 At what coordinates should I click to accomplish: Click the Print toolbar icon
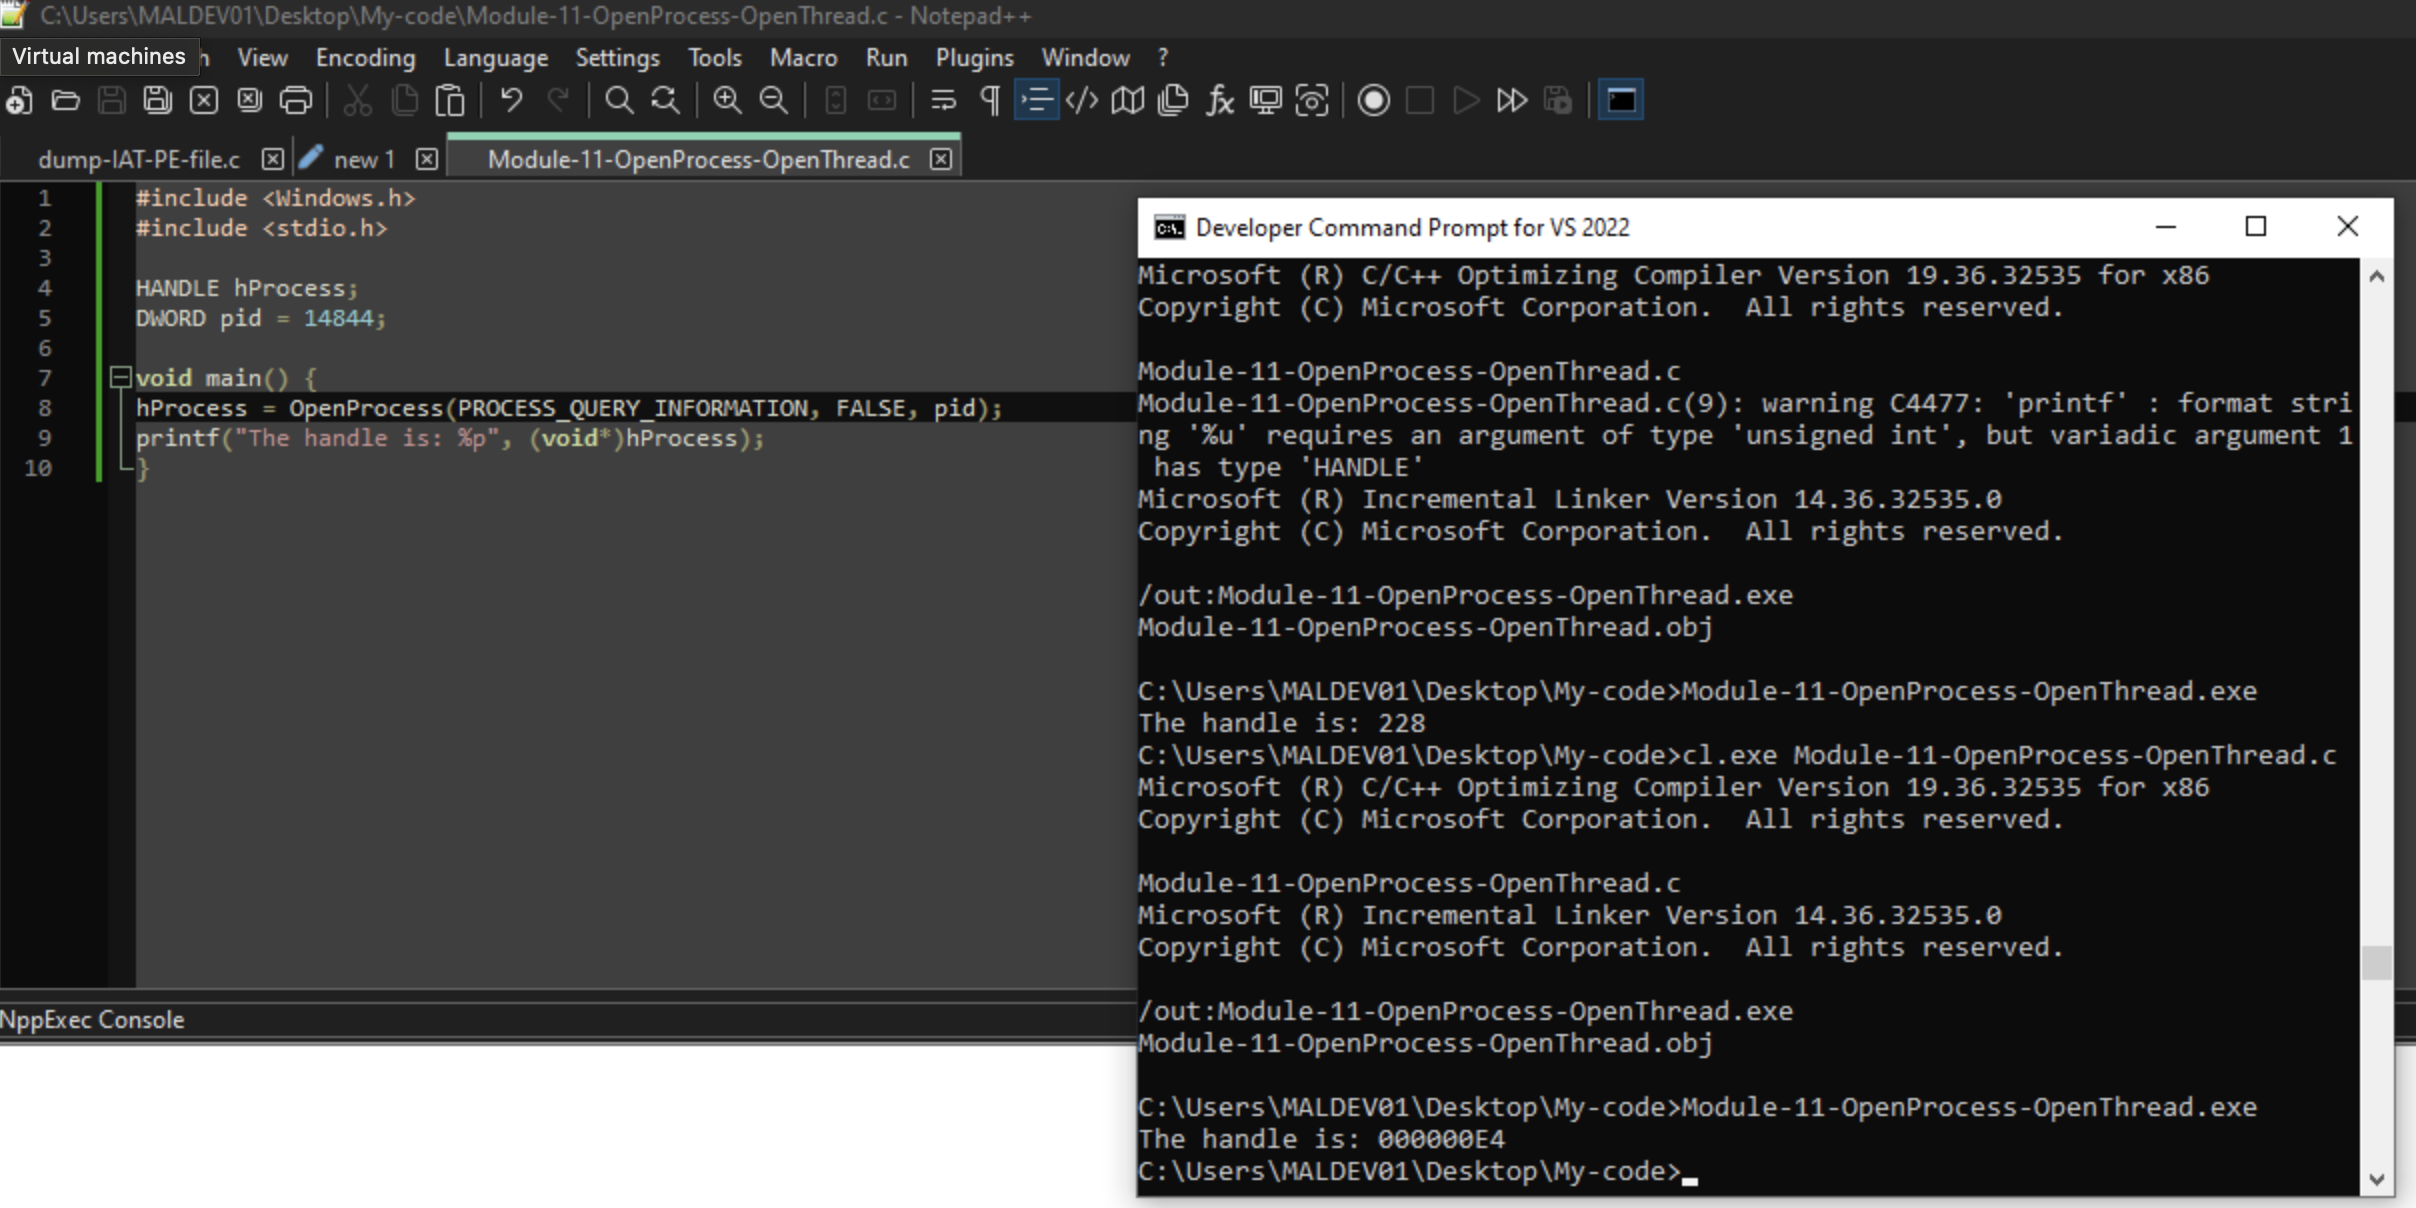296,100
